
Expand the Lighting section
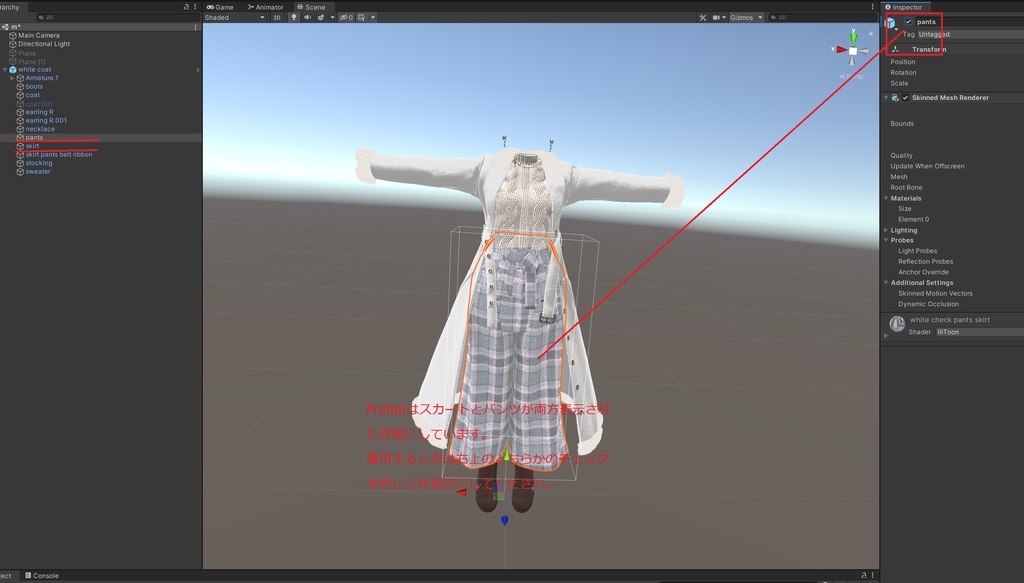[x=886, y=230]
